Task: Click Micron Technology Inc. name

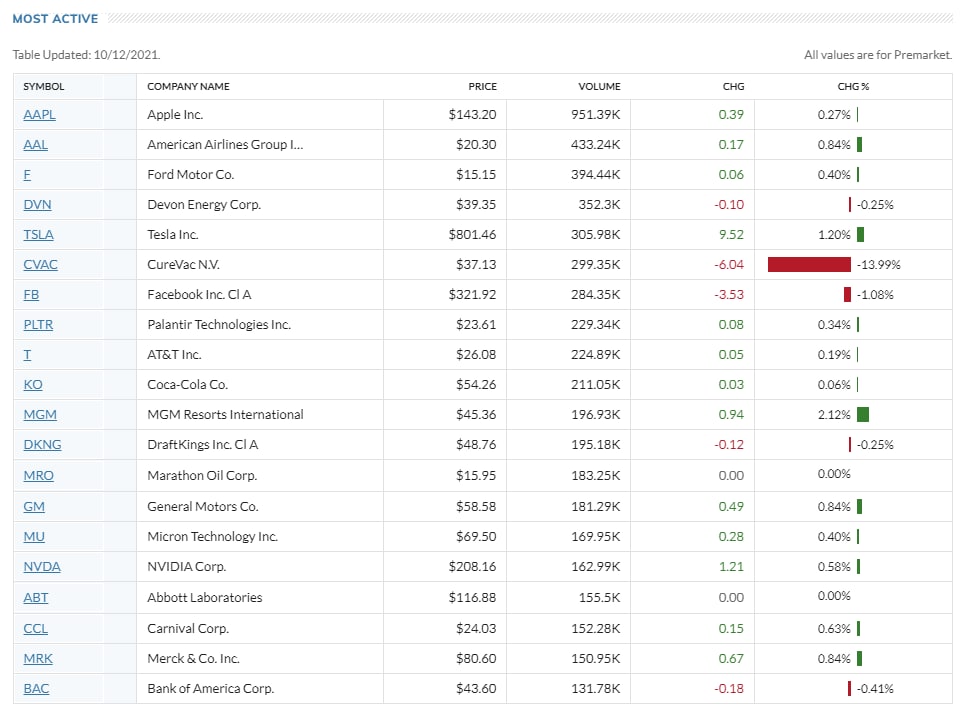Action: coord(213,537)
